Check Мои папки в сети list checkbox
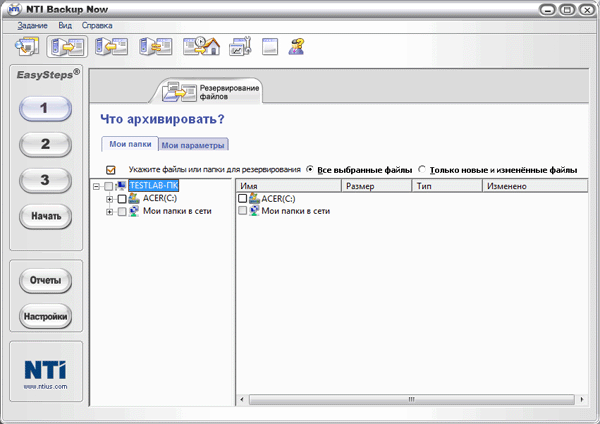Image resolution: width=600 pixels, height=424 pixels. (x=242, y=210)
